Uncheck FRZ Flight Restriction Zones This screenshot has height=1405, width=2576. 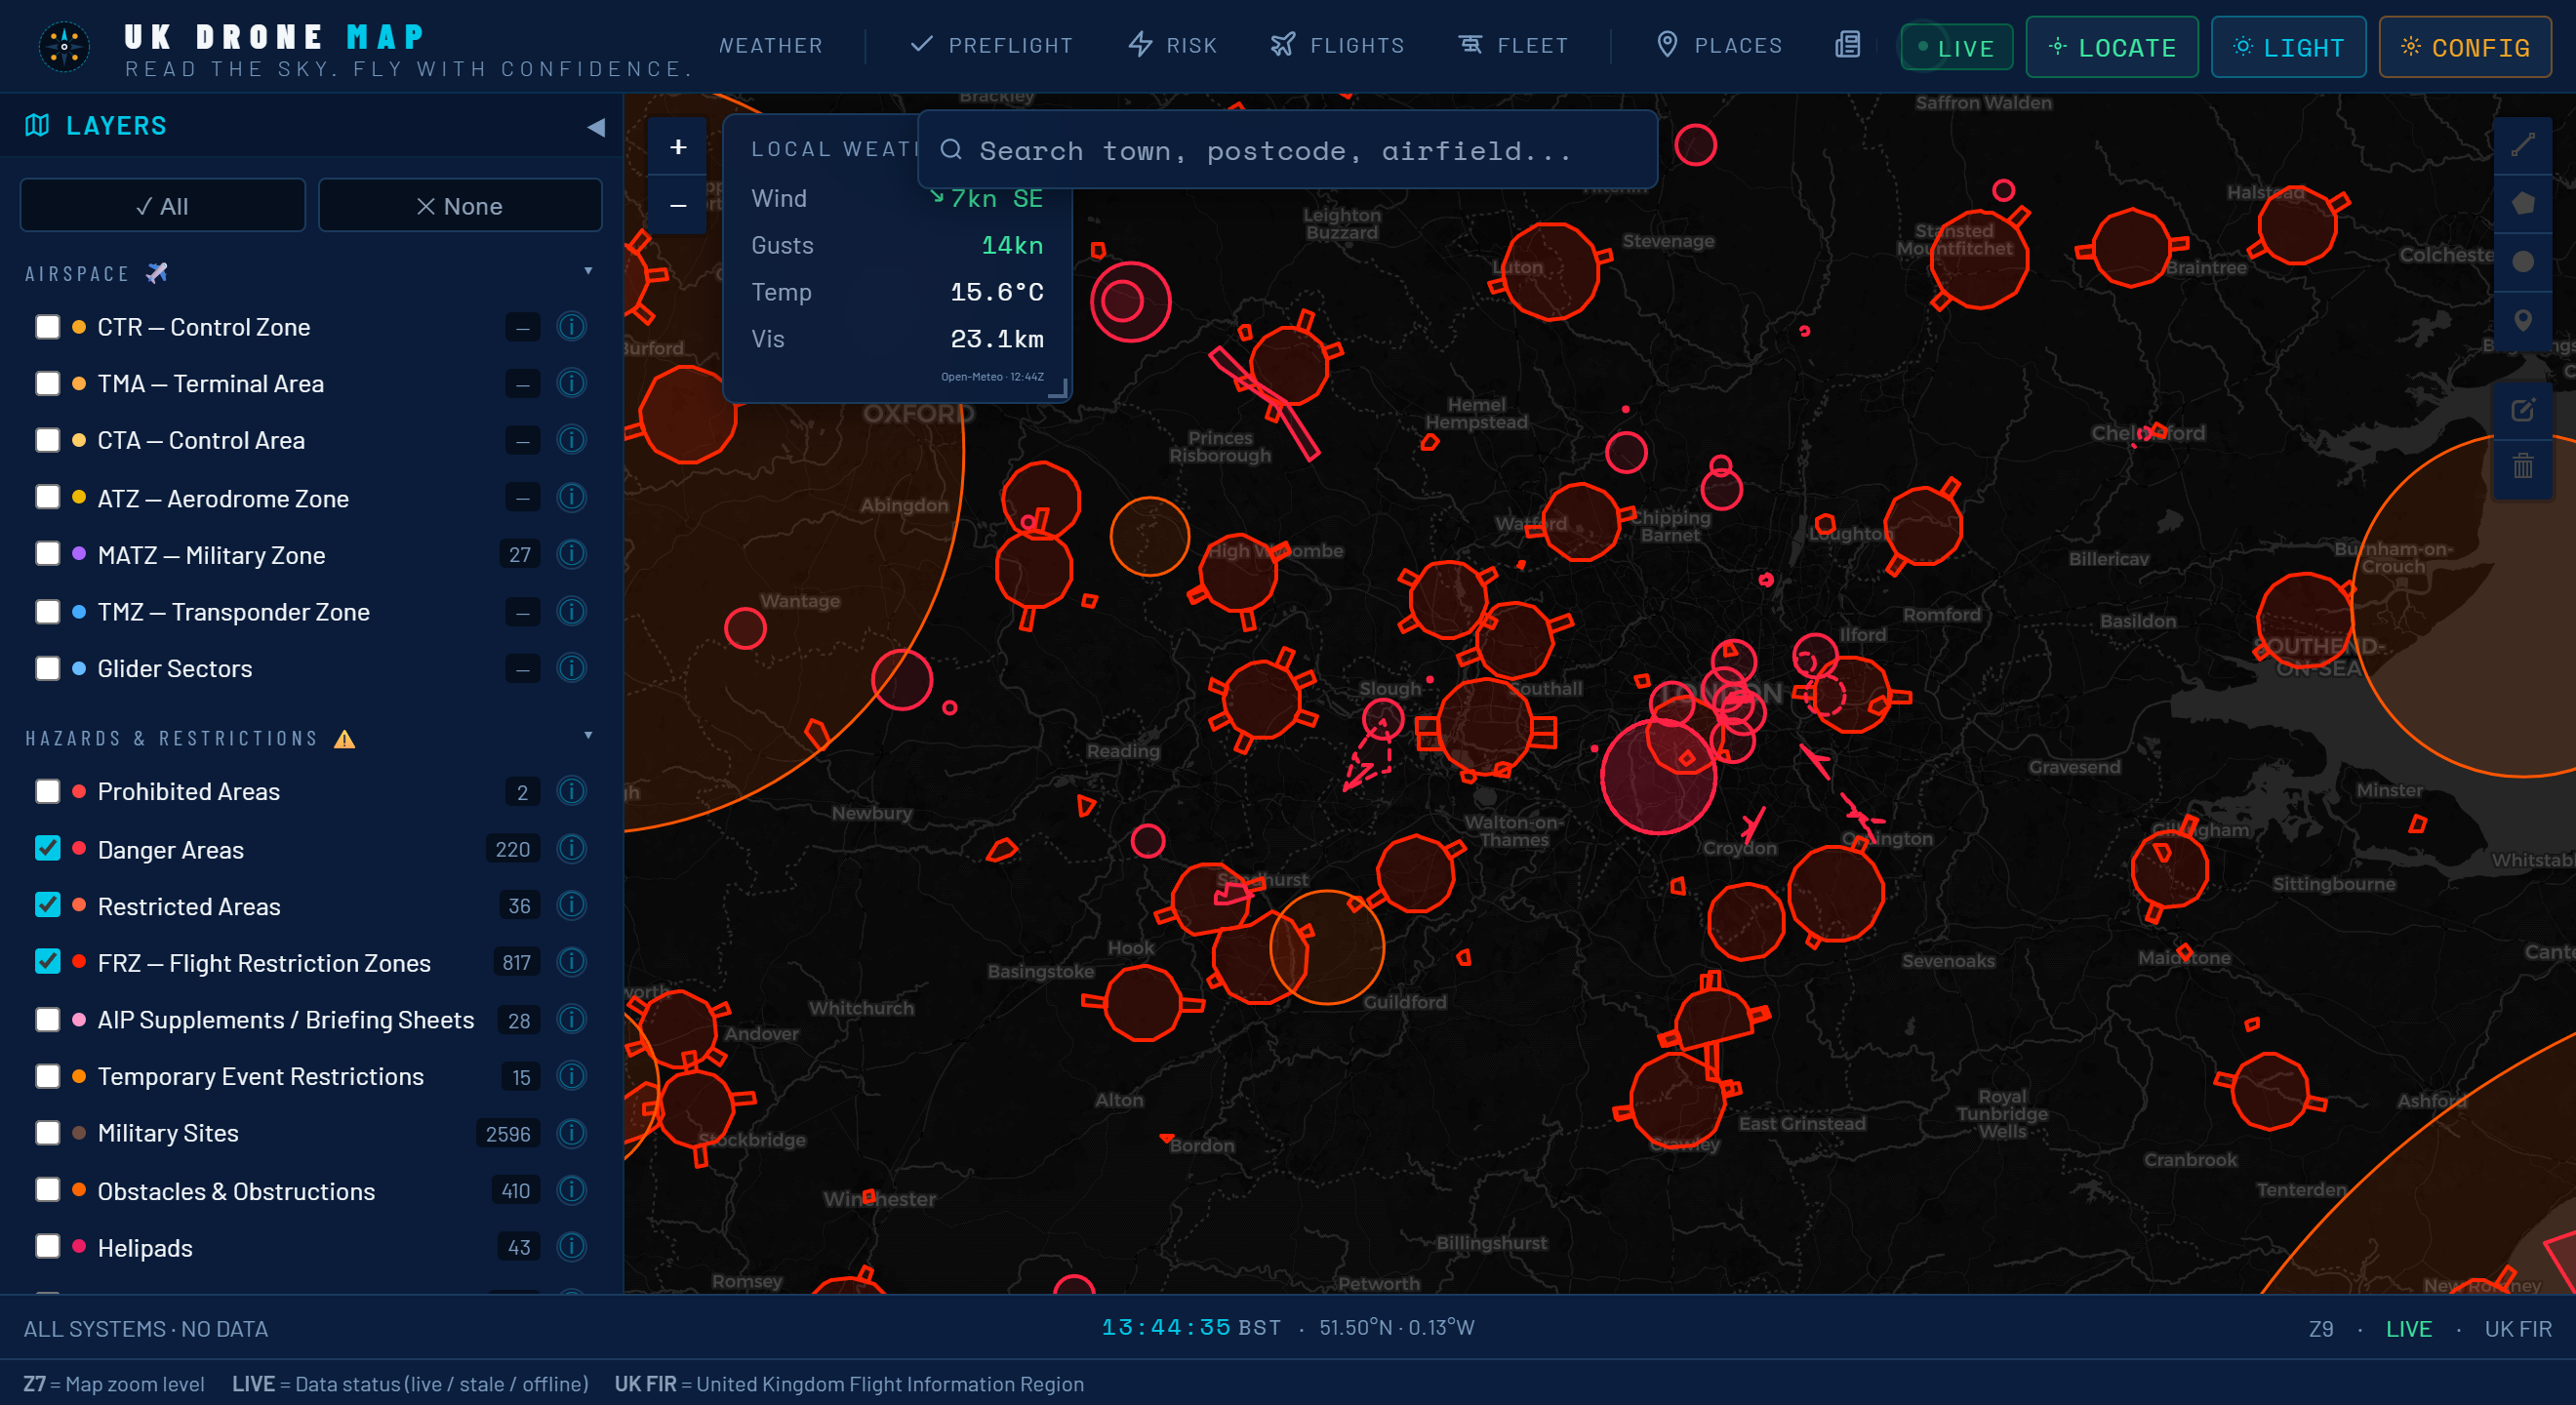pos(47,962)
